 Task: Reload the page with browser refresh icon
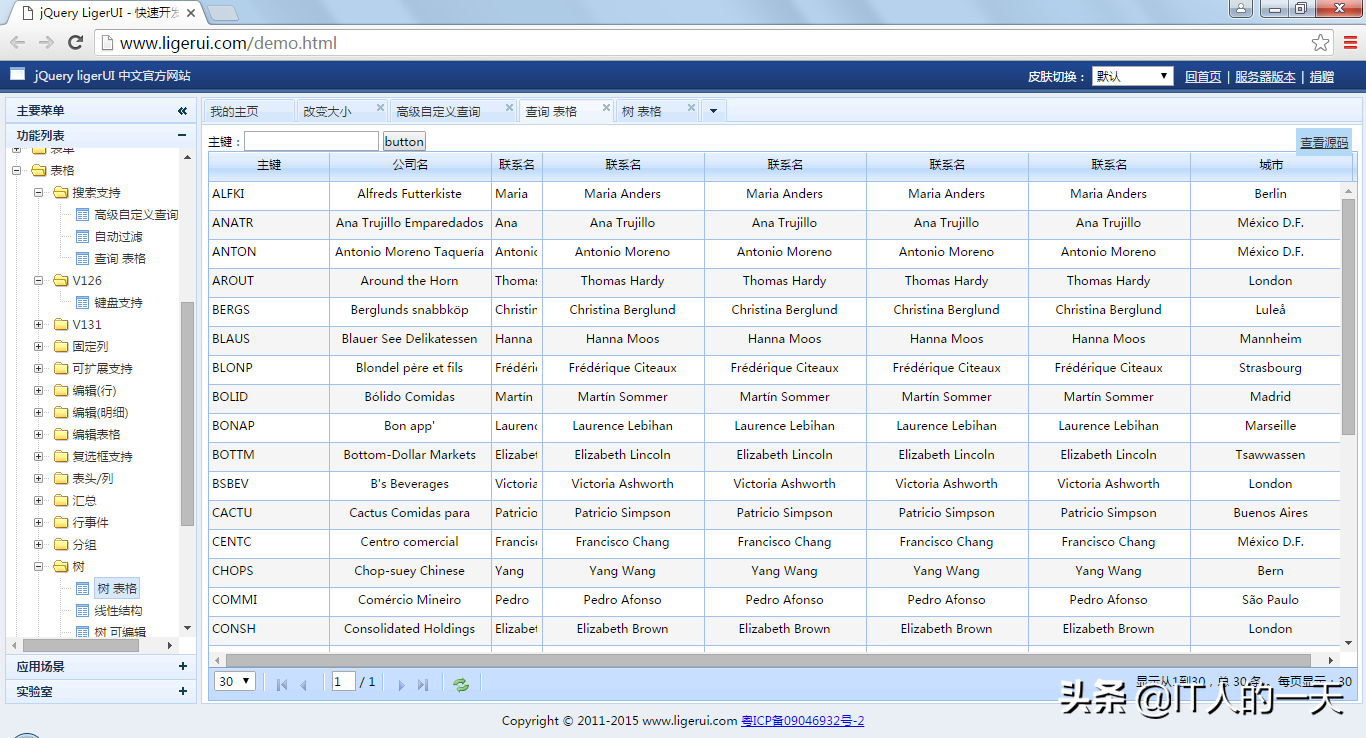[x=75, y=43]
